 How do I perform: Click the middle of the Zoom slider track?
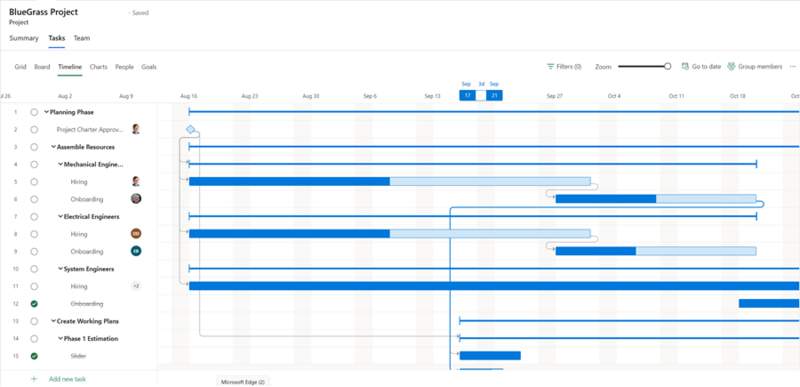[643, 66]
